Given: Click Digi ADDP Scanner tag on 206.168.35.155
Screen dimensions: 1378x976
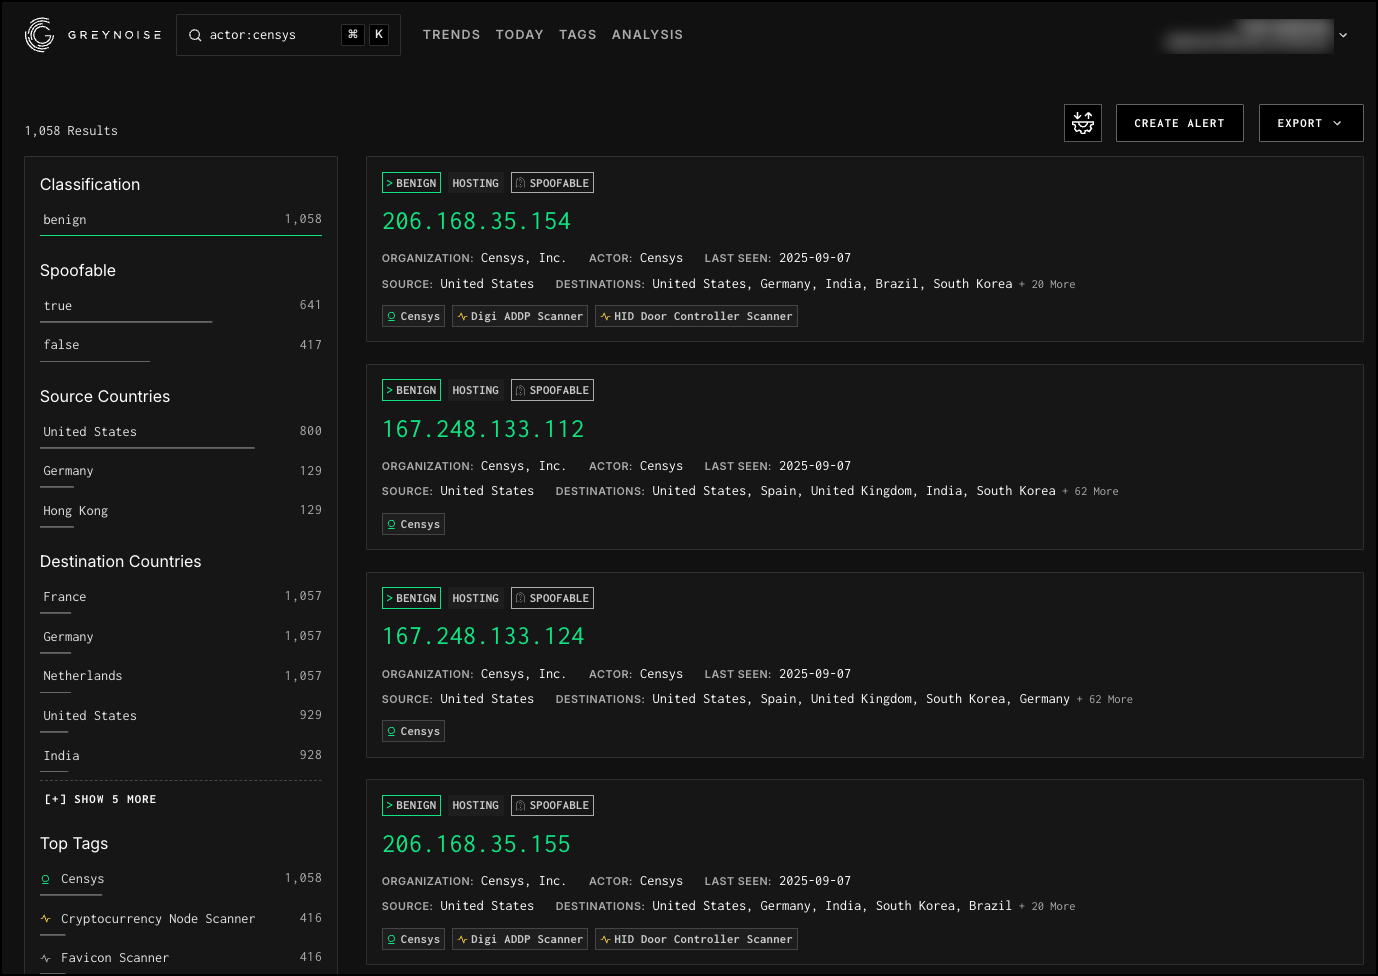Looking at the screenshot, I should pos(520,939).
